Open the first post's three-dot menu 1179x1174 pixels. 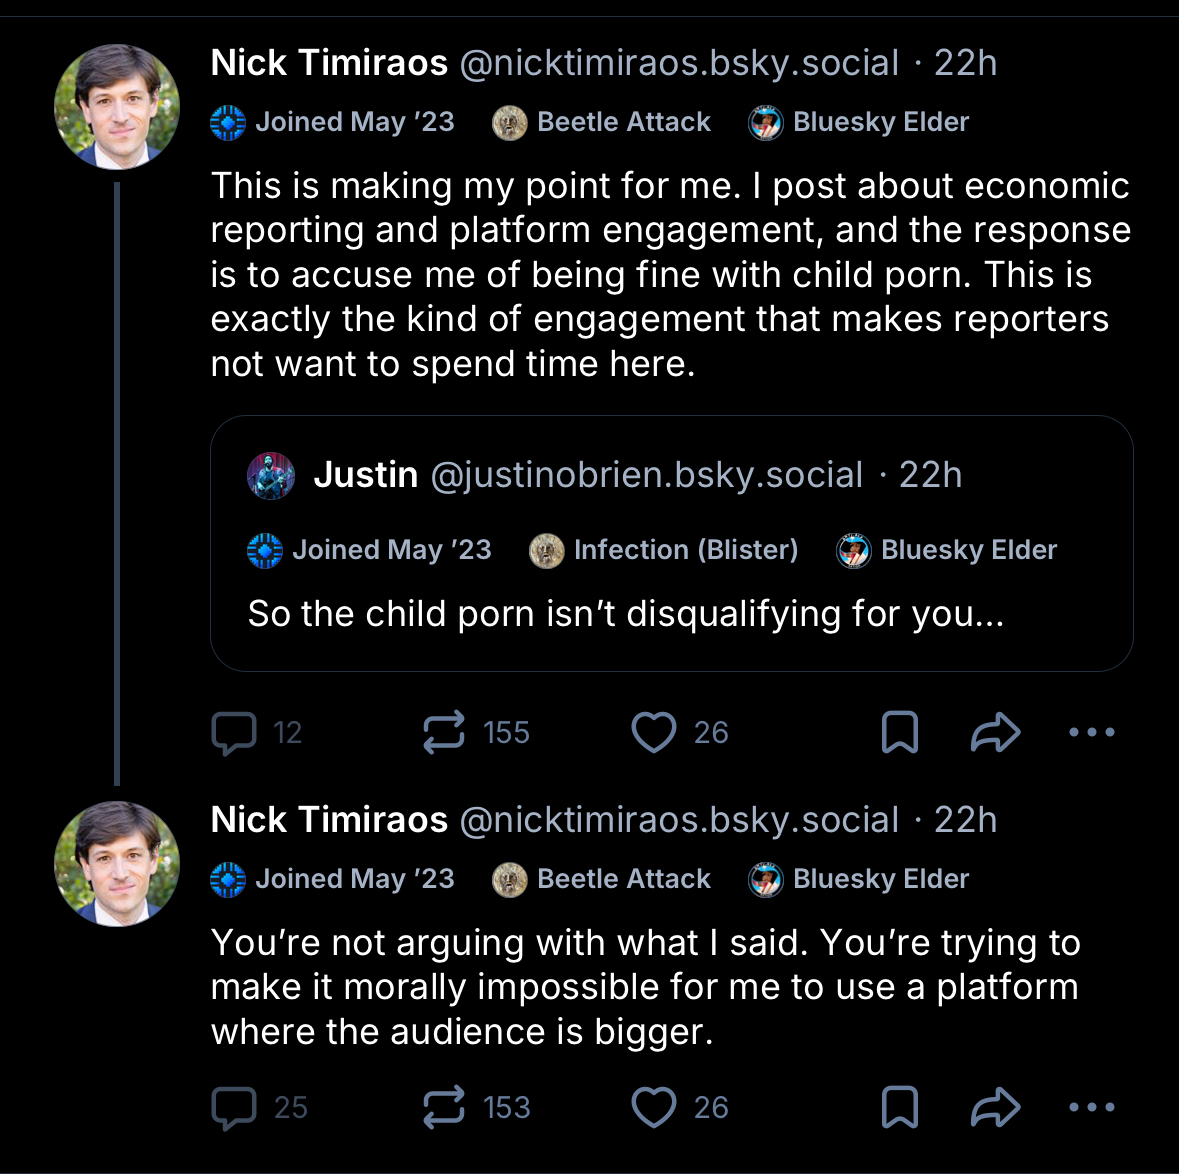coord(1091,733)
